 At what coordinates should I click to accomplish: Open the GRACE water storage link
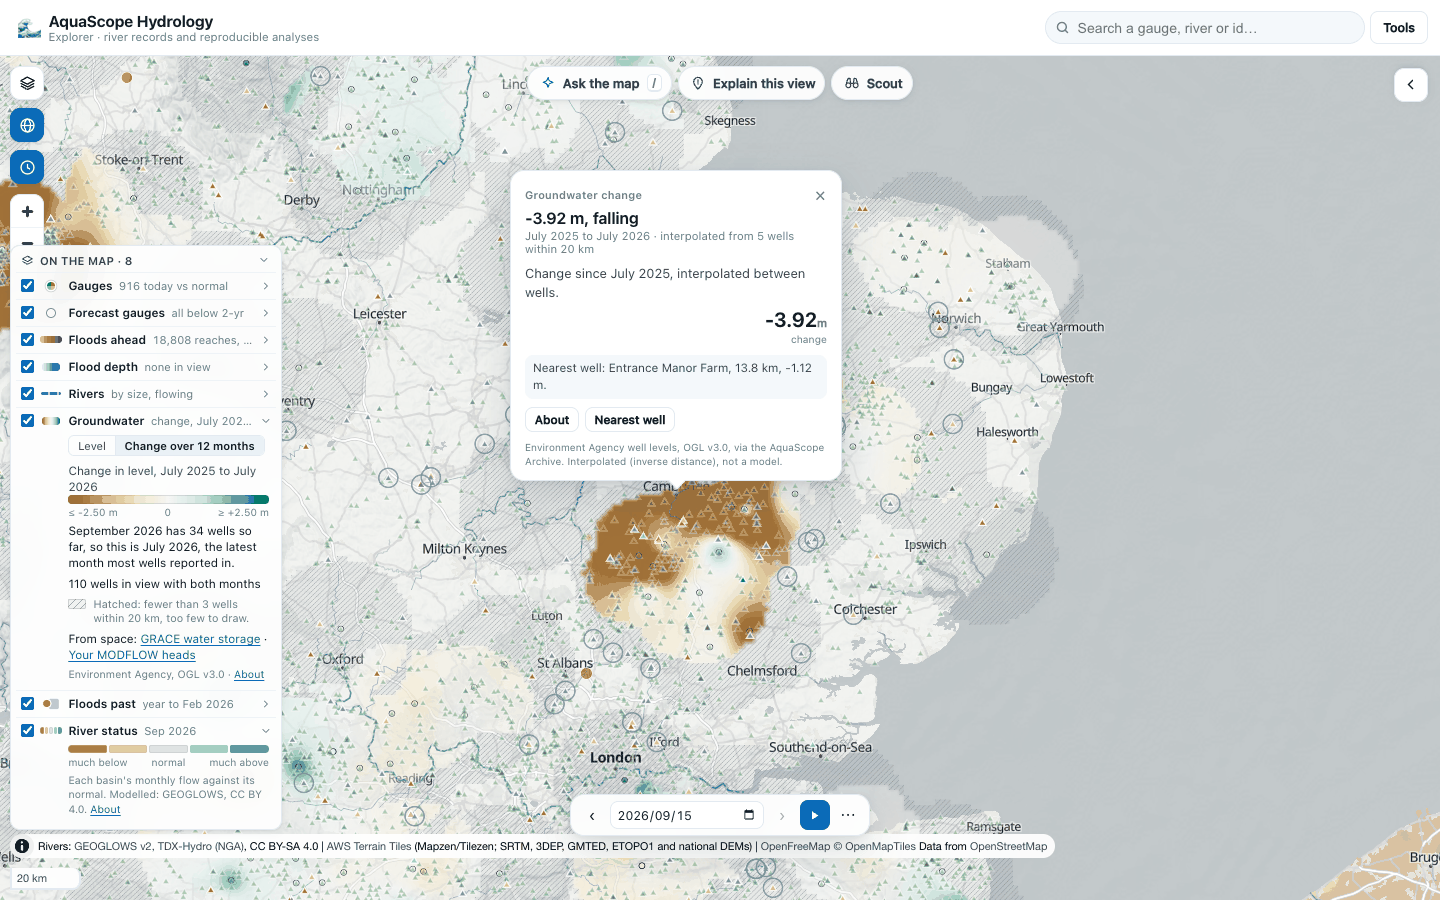click(200, 639)
